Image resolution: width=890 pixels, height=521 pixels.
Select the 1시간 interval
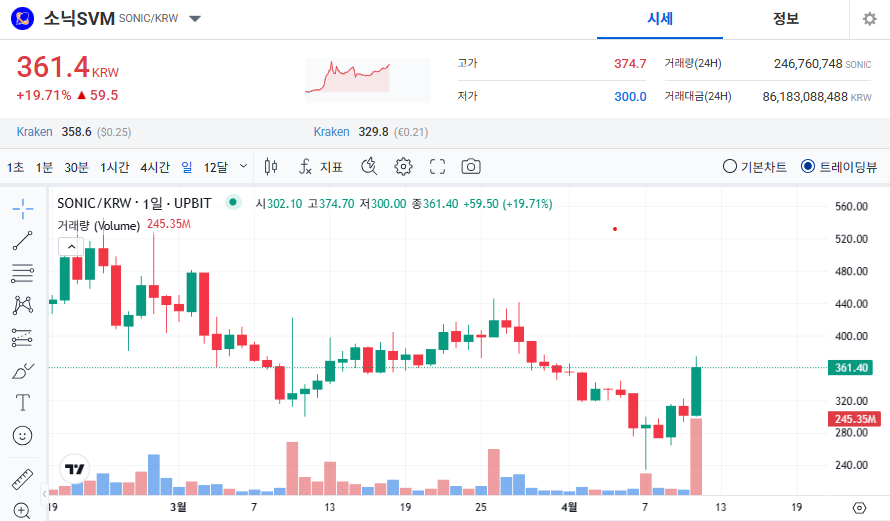tap(115, 167)
